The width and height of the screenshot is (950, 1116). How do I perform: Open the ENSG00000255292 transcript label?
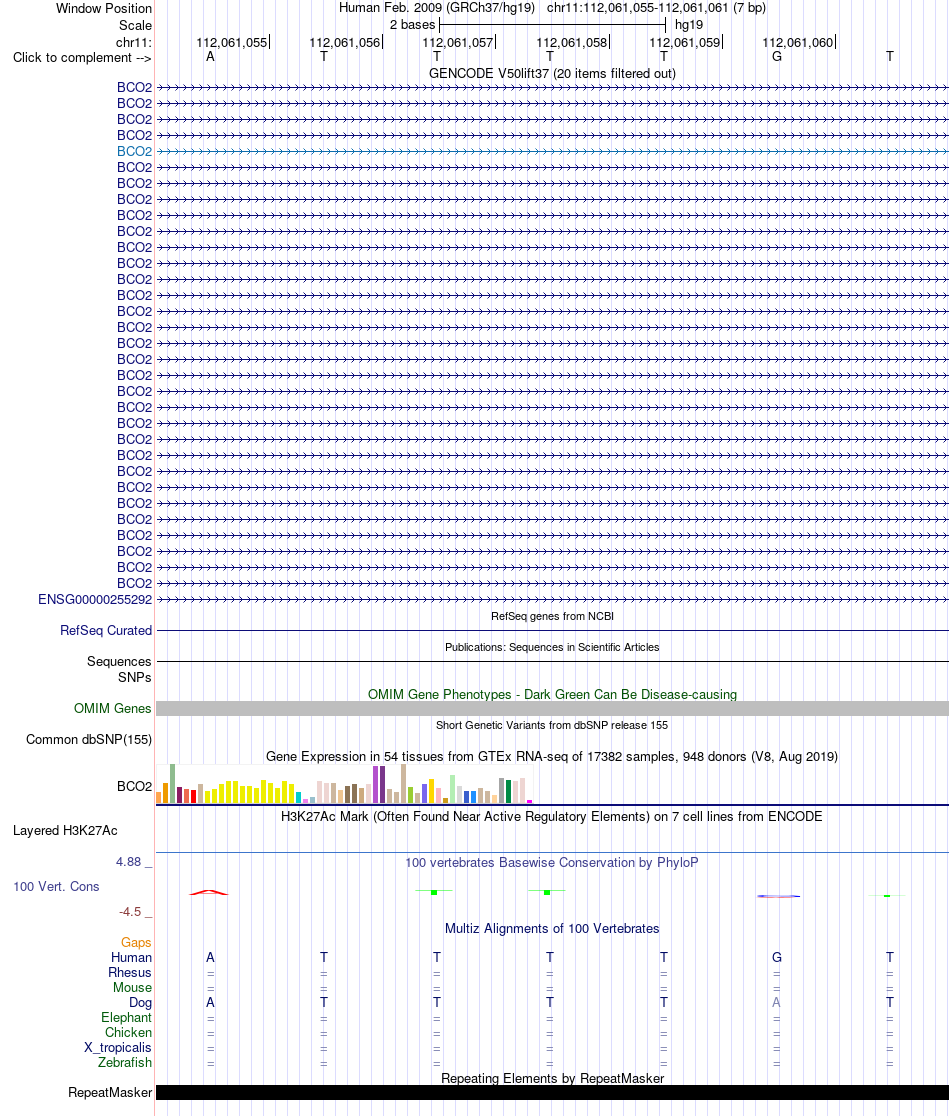[x=95, y=599]
